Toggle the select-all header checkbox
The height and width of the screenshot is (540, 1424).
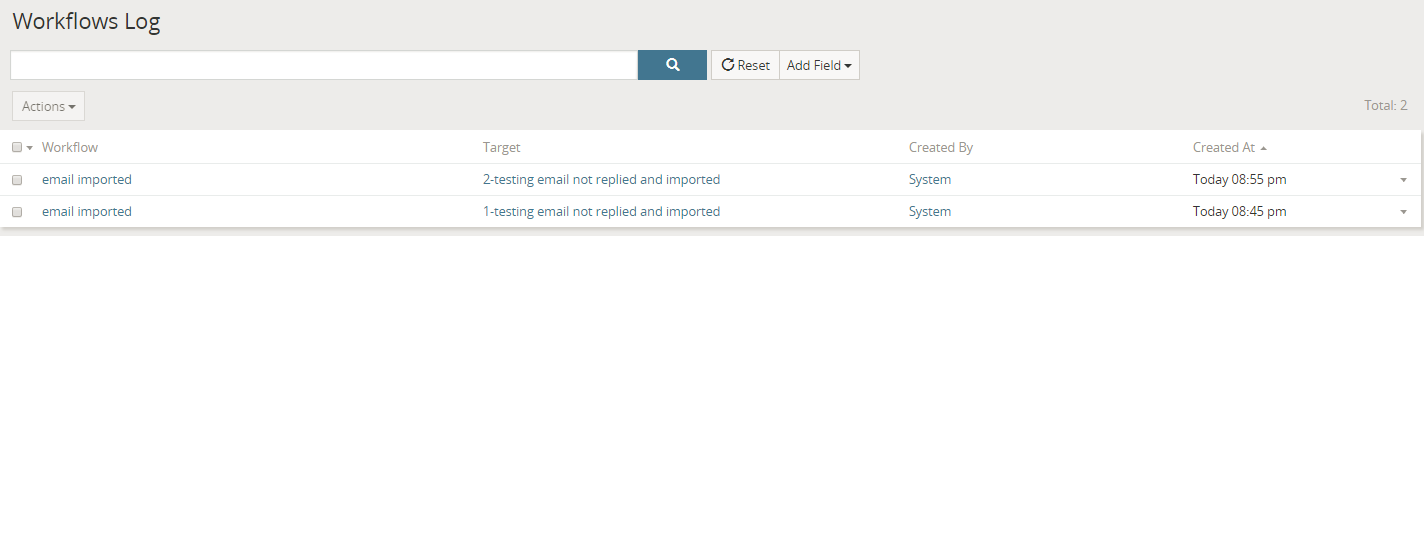[x=17, y=147]
